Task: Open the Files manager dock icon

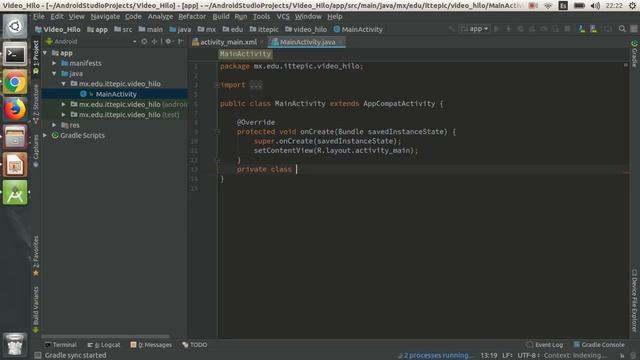Action: click(15, 137)
